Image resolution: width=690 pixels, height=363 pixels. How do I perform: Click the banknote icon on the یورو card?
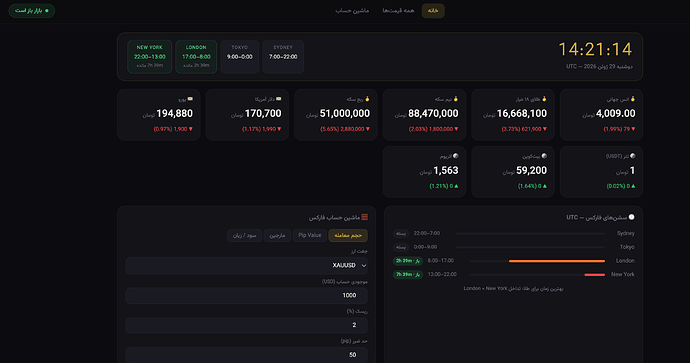coord(190,99)
